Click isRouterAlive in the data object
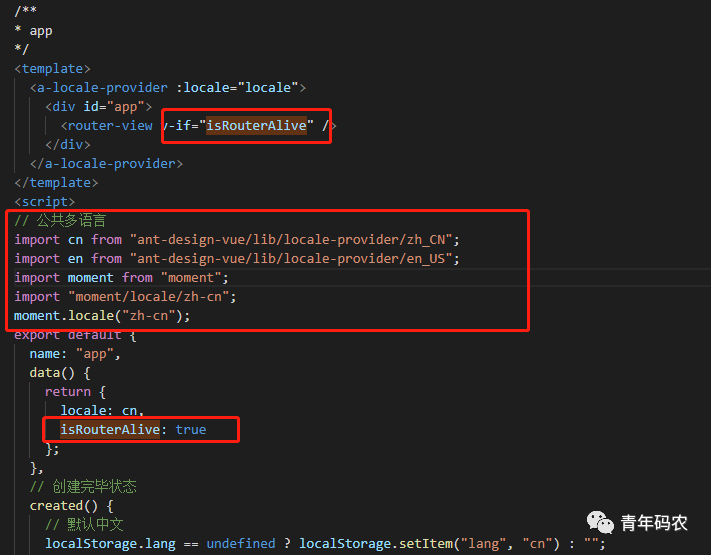Viewport: 711px width, 555px height. tap(110, 430)
